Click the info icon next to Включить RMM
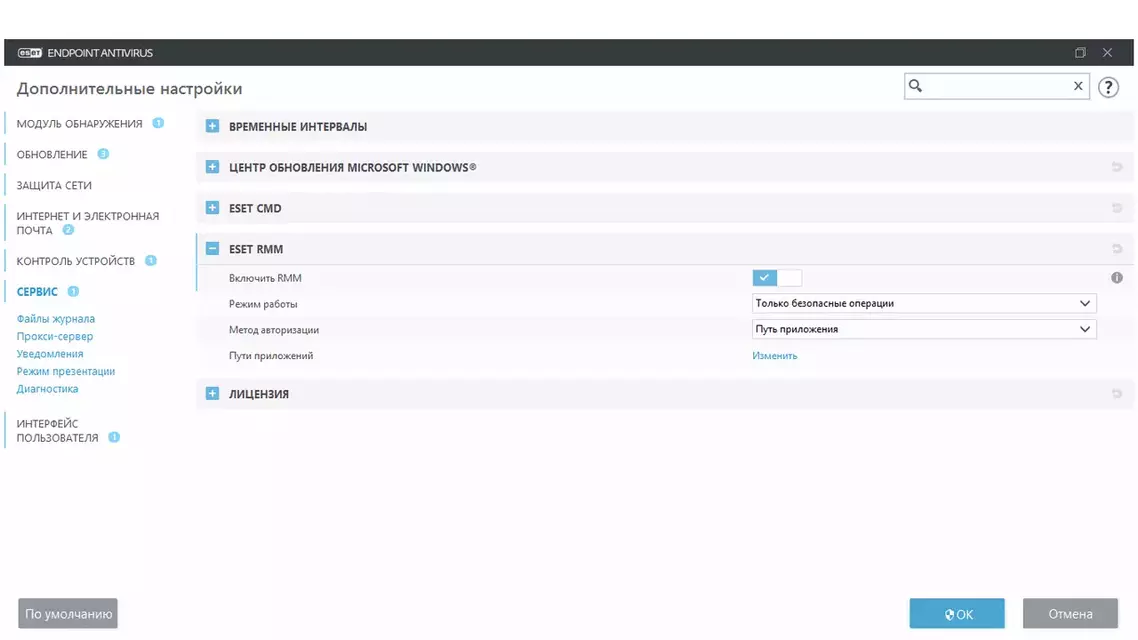 1116,278
